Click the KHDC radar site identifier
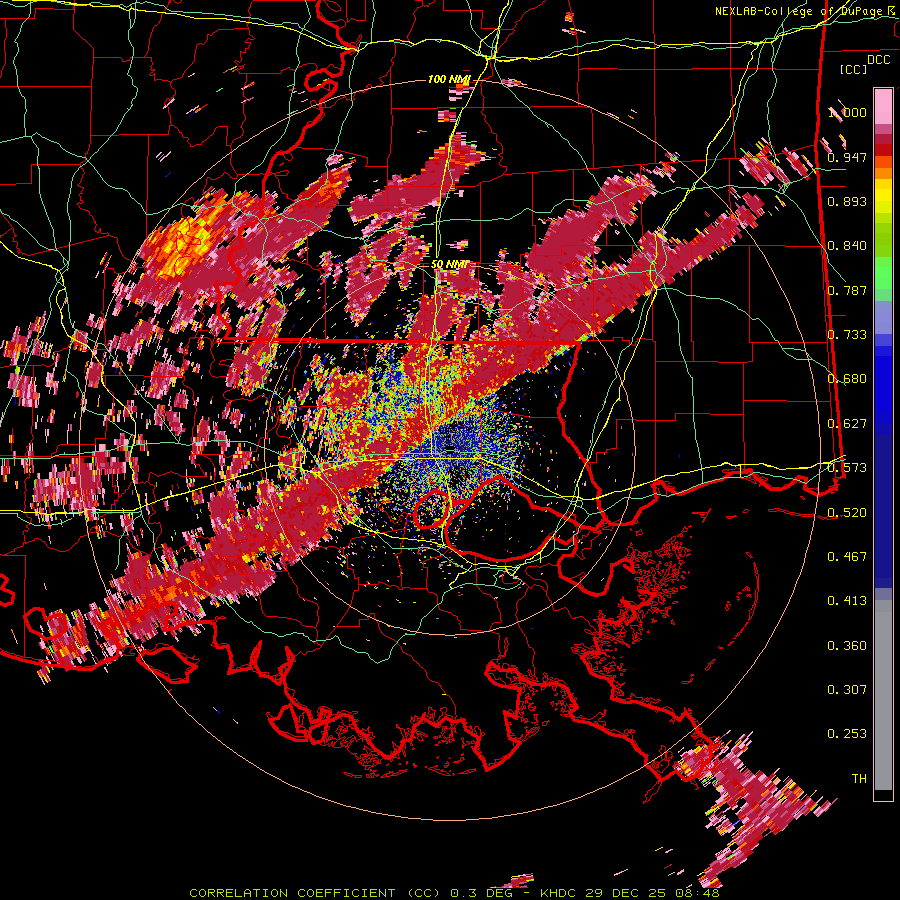The width and height of the screenshot is (900, 900). point(558,893)
